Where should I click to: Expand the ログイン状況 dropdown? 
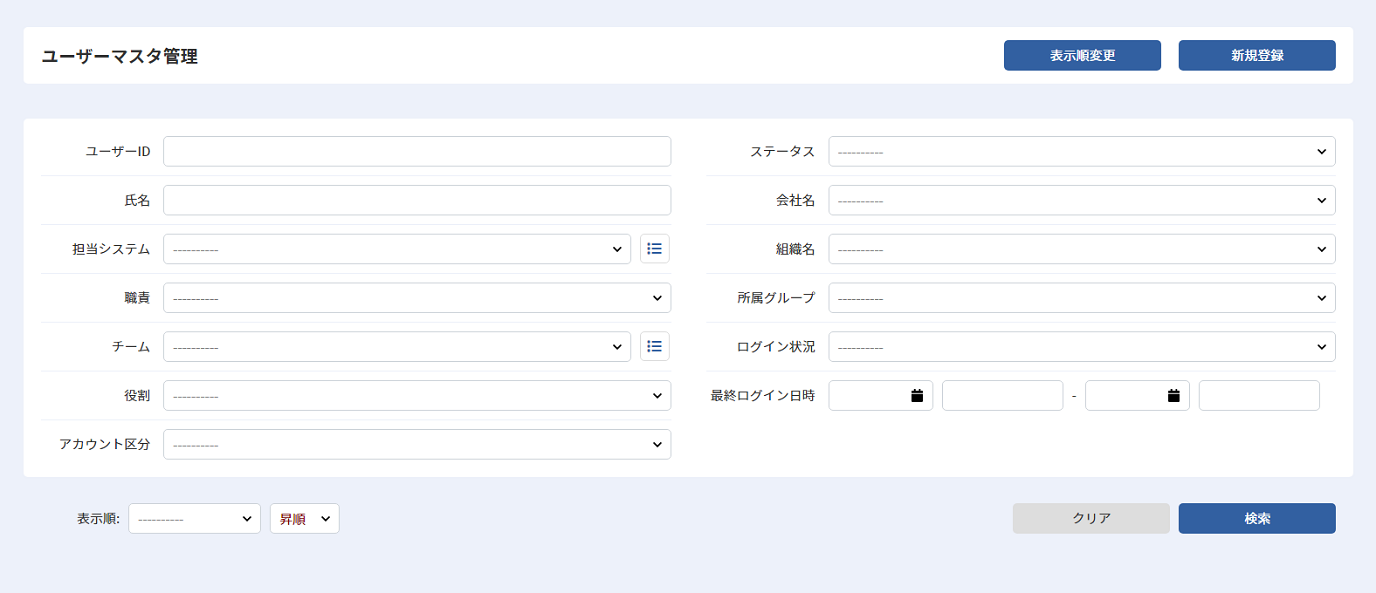(1082, 347)
